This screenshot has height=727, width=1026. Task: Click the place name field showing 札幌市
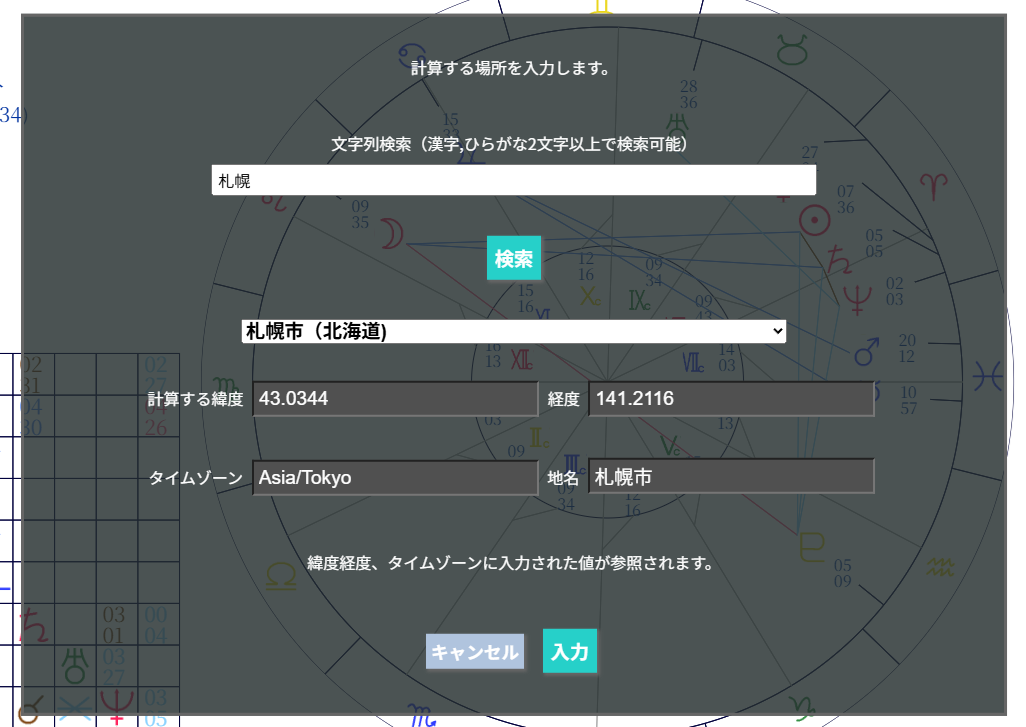click(x=731, y=475)
